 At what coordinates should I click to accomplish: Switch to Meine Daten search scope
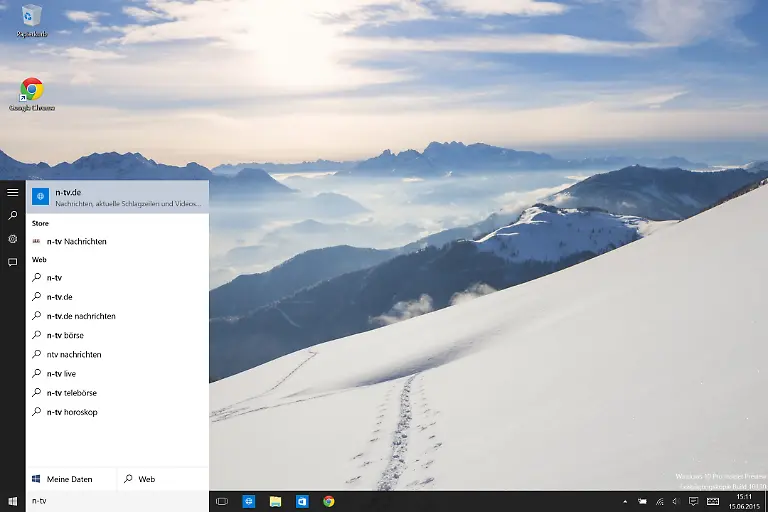click(x=71, y=479)
